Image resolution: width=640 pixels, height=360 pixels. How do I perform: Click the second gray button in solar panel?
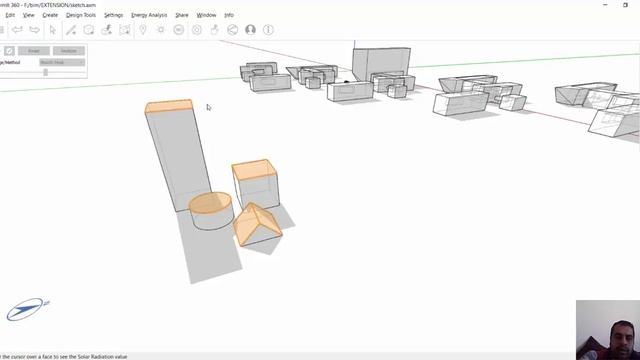[69, 51]
